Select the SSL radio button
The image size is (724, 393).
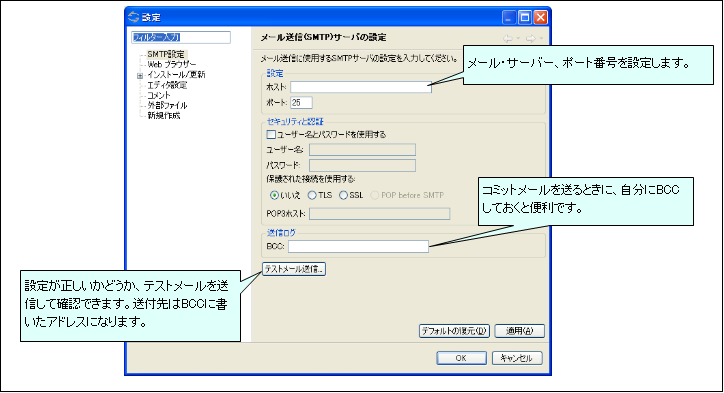click(343, 195)
